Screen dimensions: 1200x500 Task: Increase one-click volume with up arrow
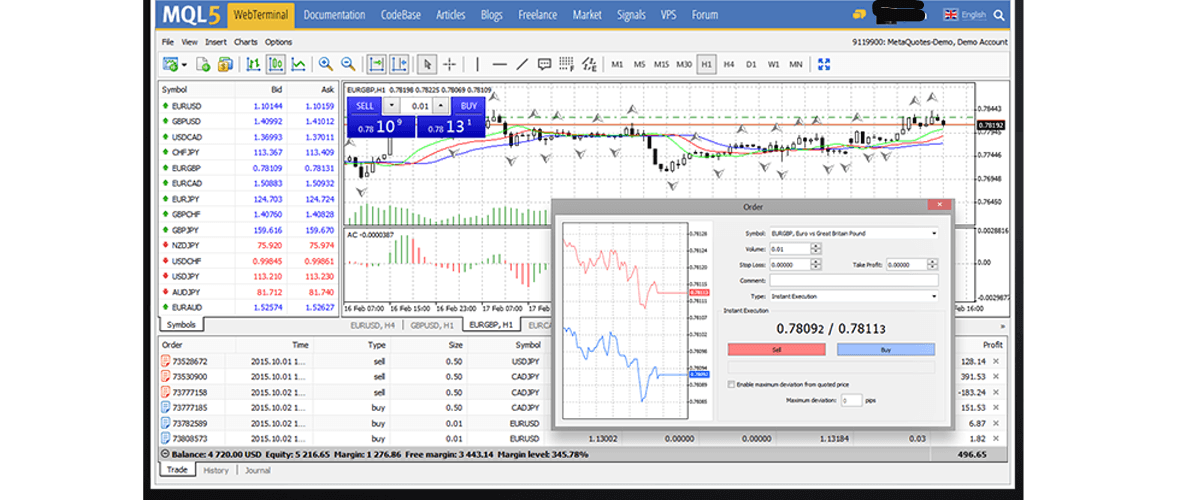(441, 105)
